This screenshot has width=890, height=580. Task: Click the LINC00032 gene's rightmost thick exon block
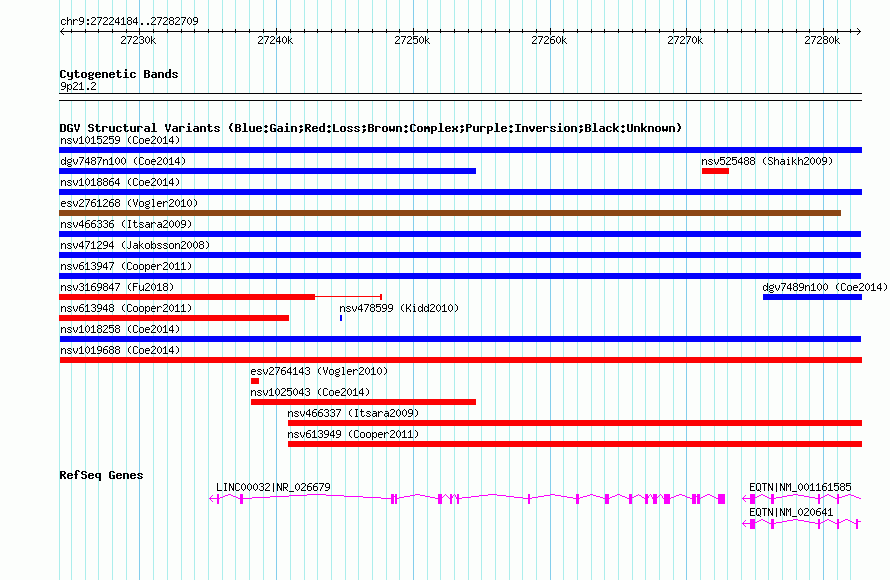(x=721, y=499)
